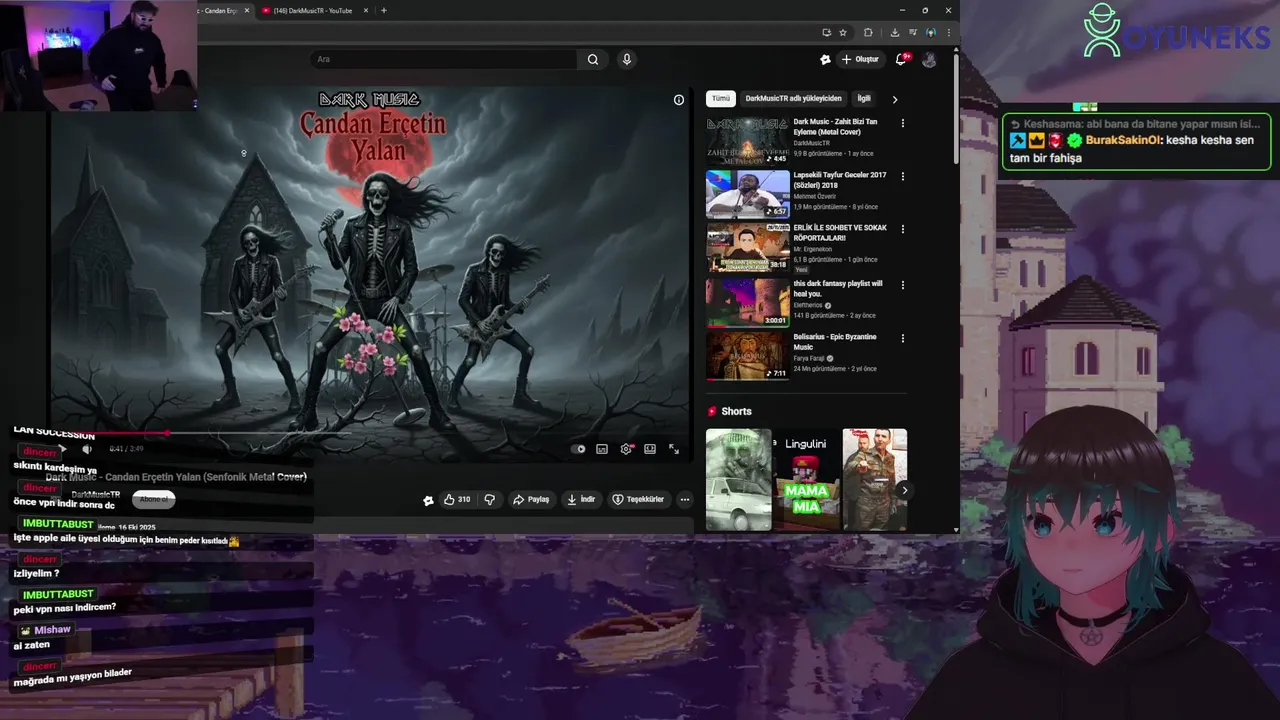Click the YouTube search magnifier button
1280x720 pixels.
click(593, 59)
